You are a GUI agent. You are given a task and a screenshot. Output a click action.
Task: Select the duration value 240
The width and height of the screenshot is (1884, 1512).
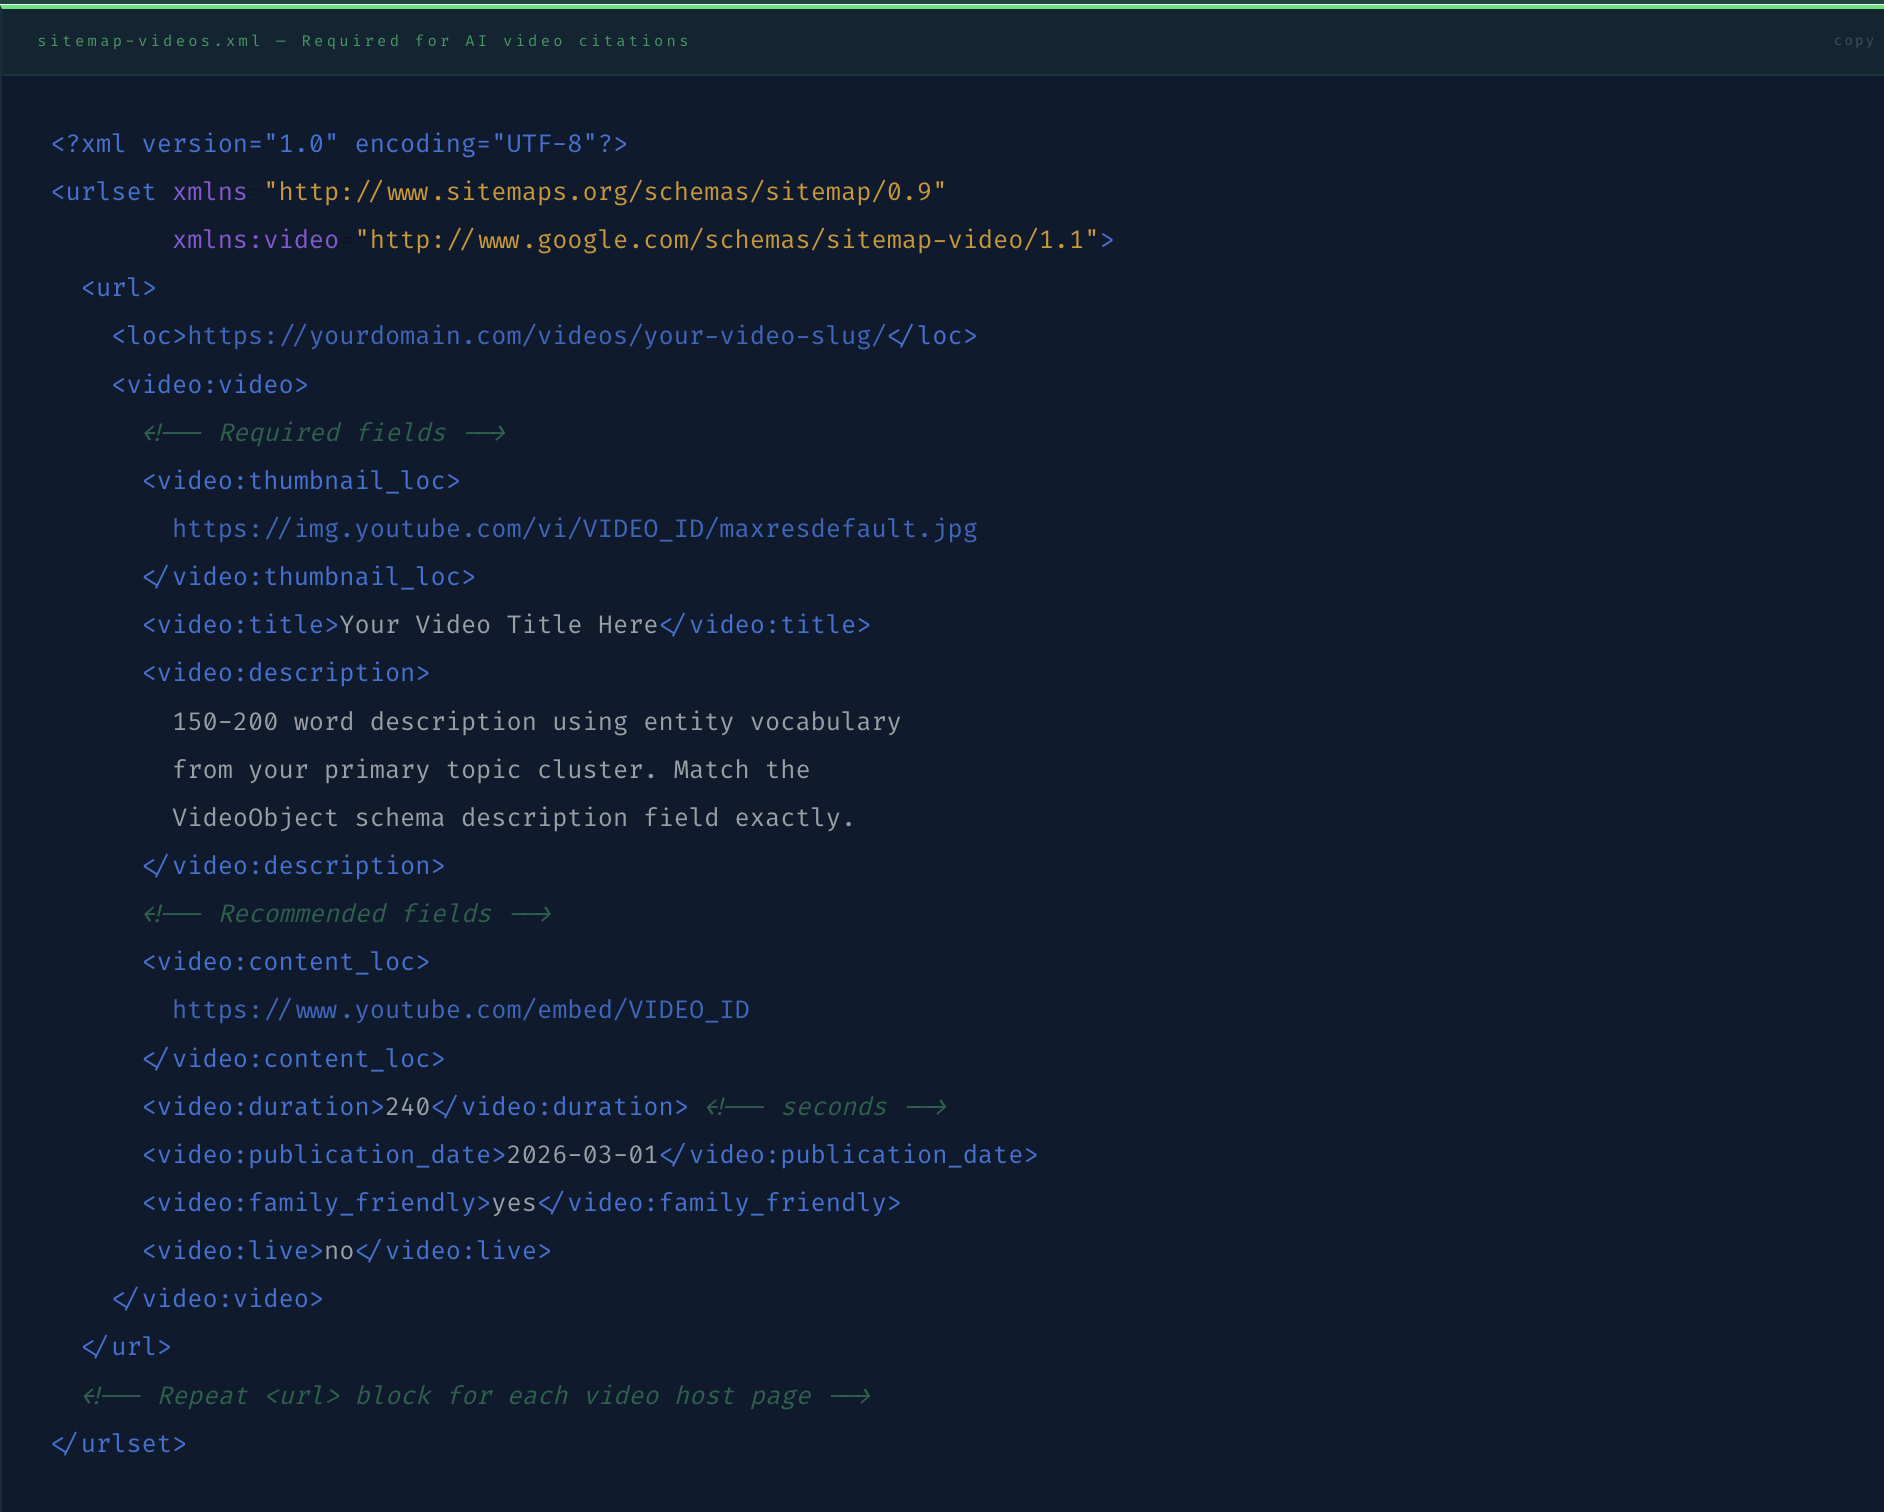[405, 1106]
